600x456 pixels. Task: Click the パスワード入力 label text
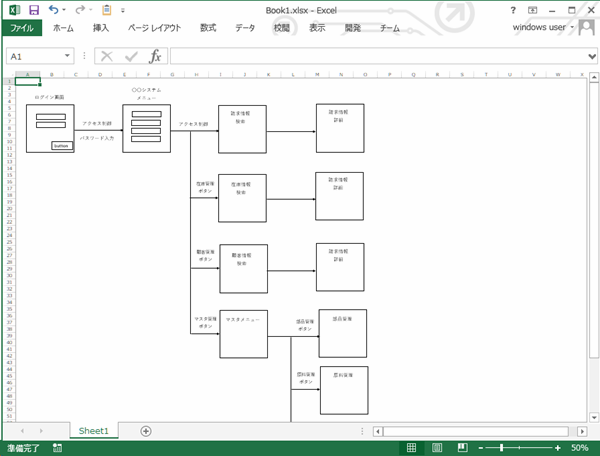97,138
